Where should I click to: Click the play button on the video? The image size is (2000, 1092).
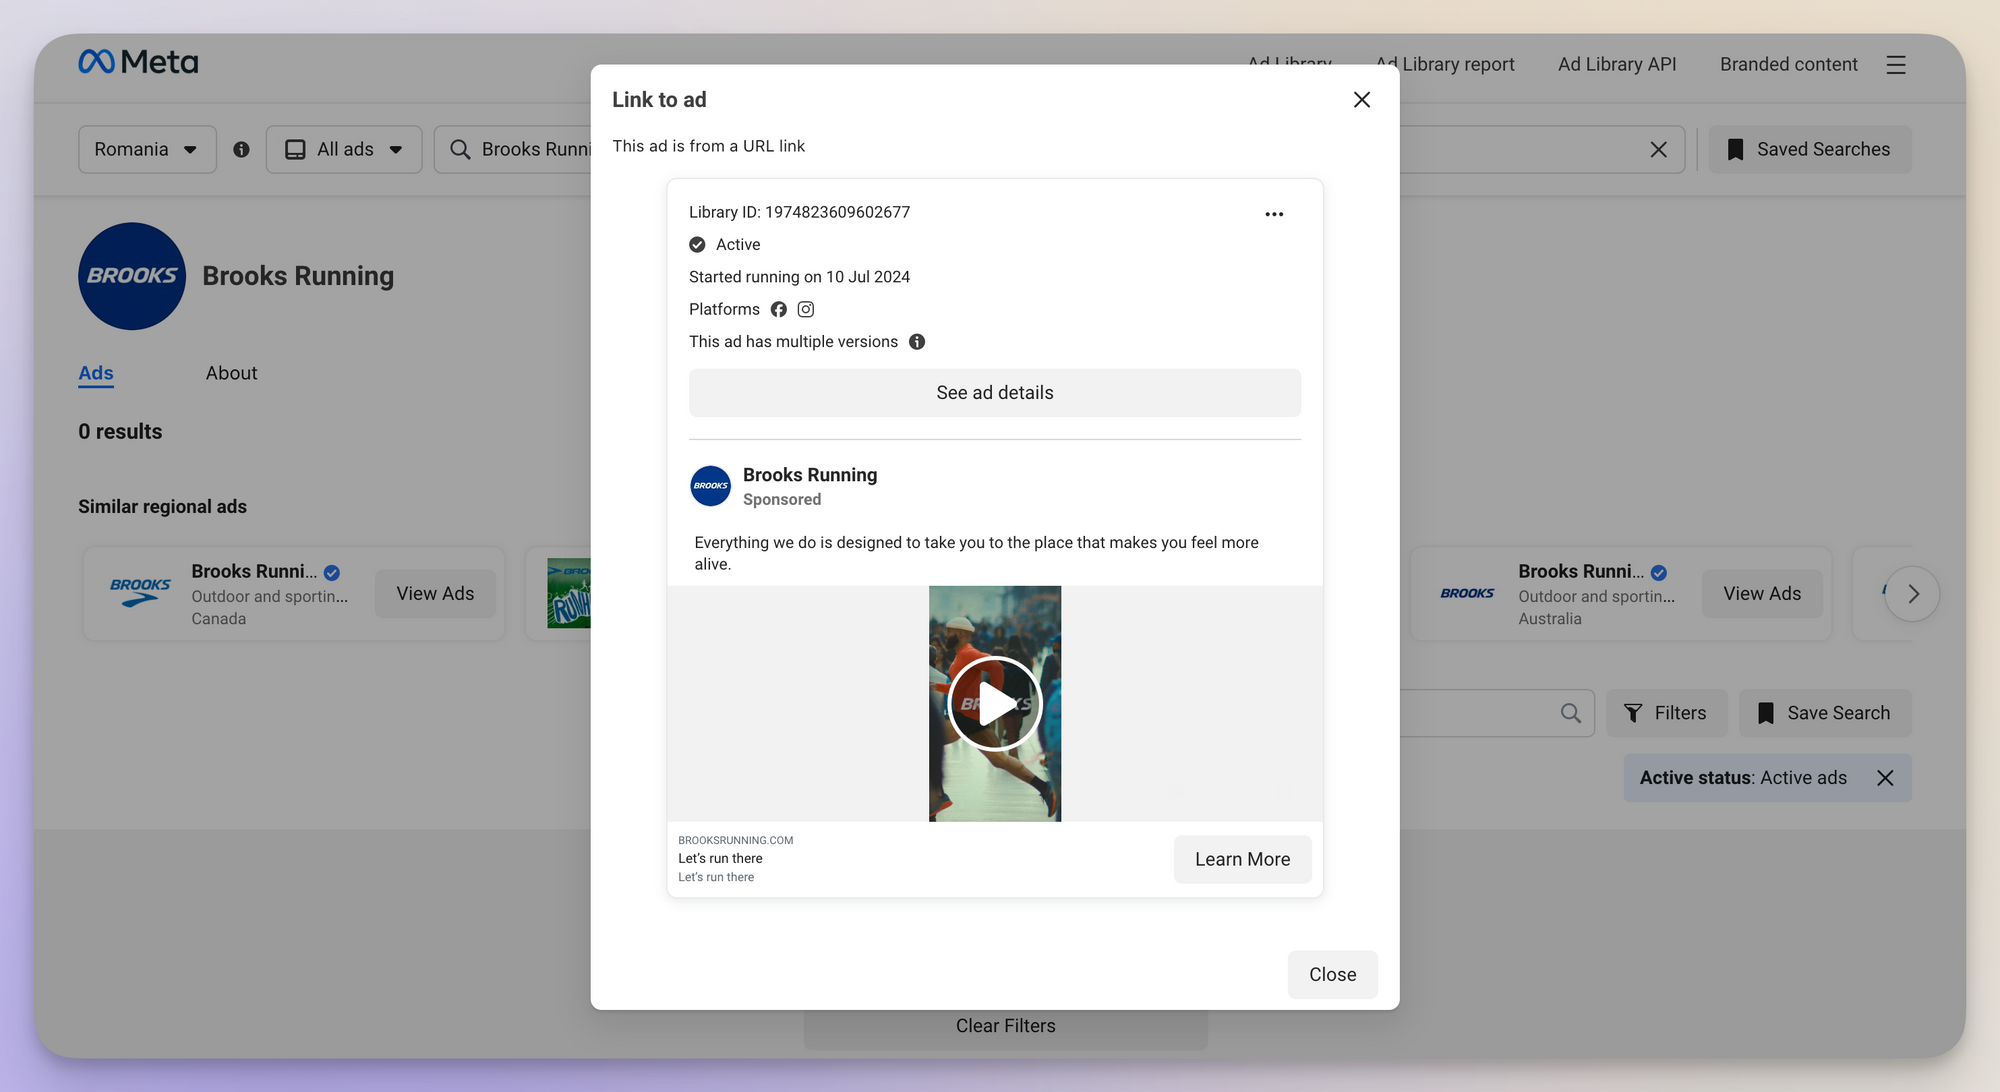[x=995, y=703]
